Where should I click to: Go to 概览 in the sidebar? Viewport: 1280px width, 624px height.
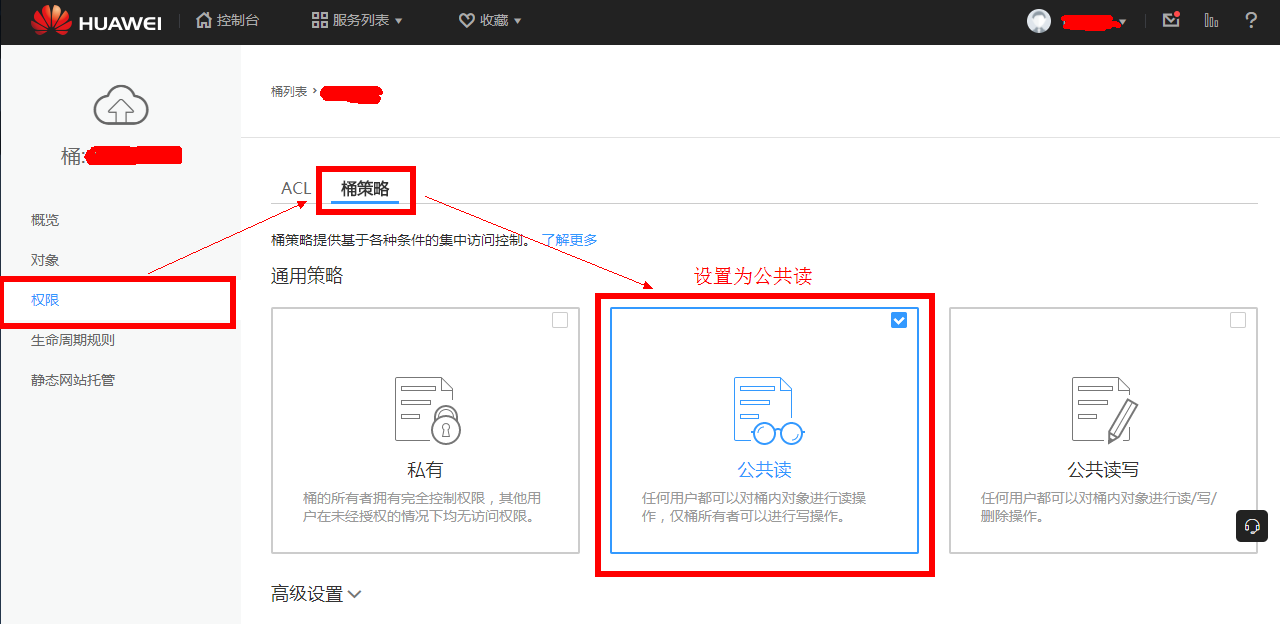(x=45, y=220)
